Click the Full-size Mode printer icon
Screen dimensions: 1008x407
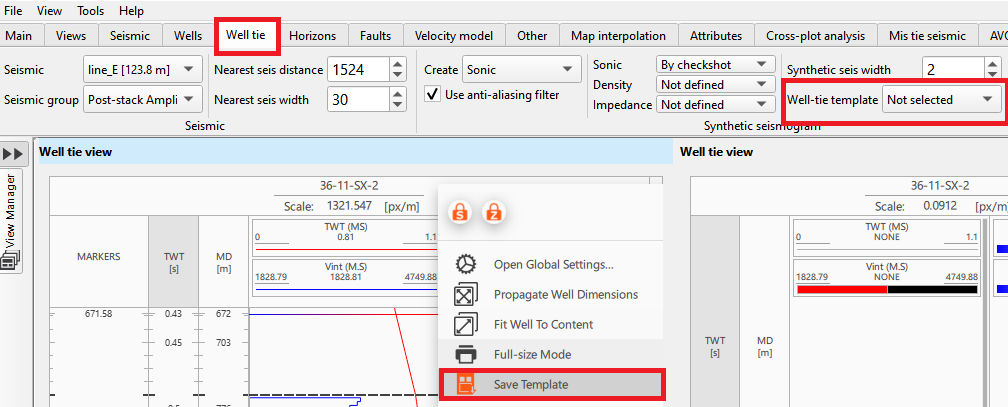pyautogui.click(x=466, y=354)
